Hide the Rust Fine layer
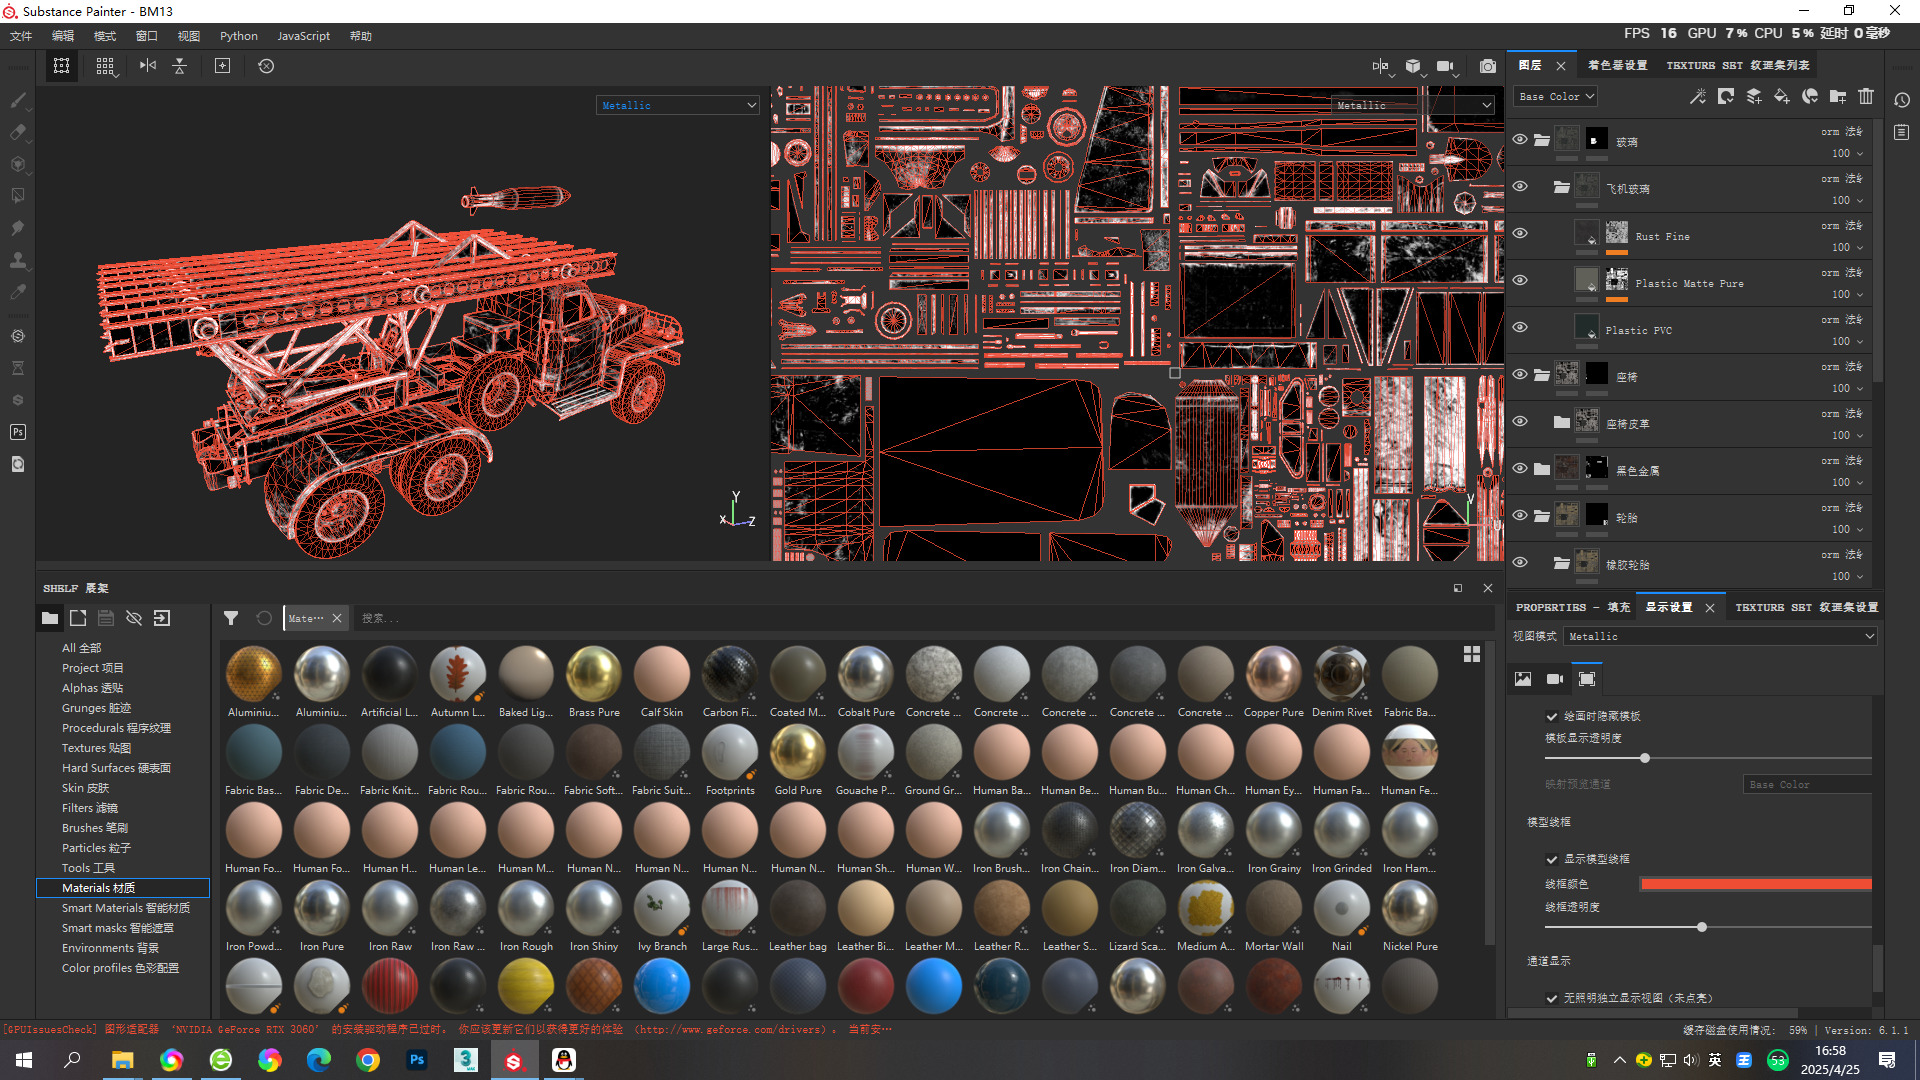The image size is (1920, 1080). [1520, 233]
